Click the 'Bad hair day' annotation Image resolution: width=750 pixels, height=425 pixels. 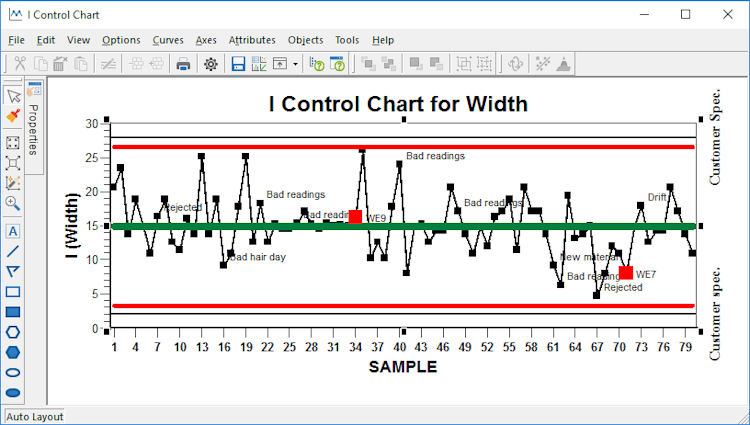(x=258, y=257)
